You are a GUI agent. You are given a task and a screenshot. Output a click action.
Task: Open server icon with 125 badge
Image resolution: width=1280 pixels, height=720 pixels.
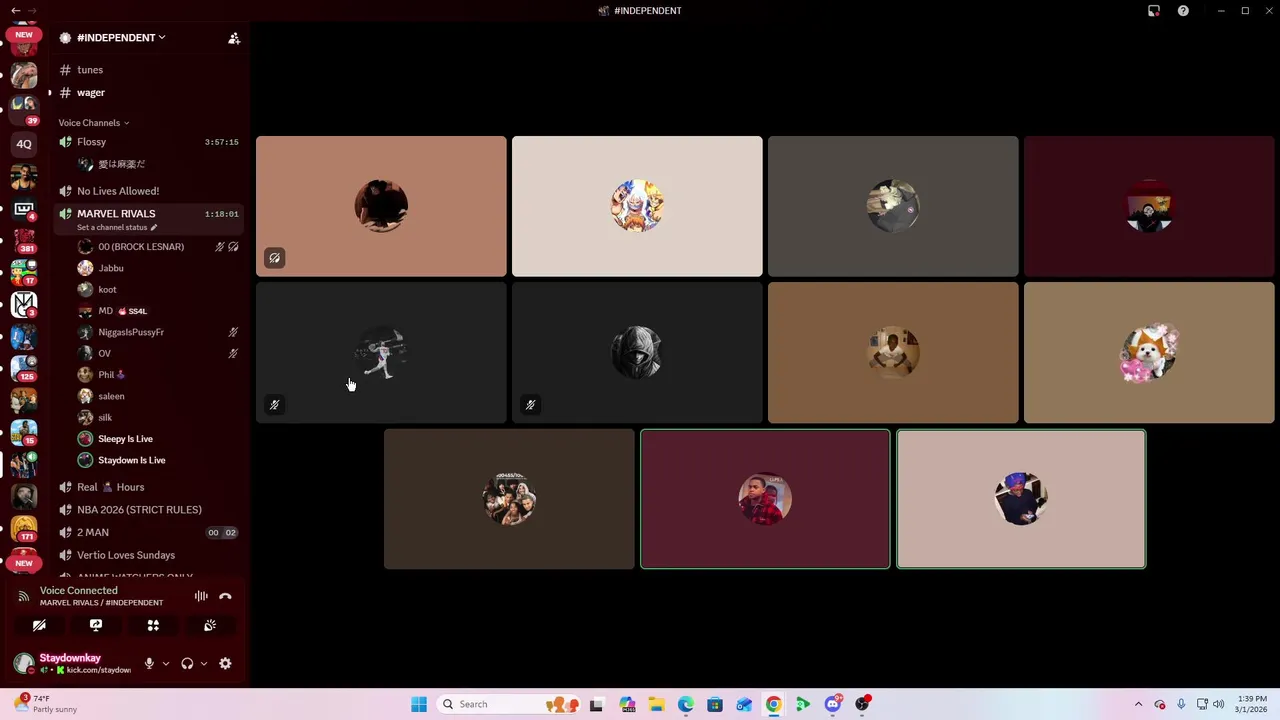coord(24,368)
